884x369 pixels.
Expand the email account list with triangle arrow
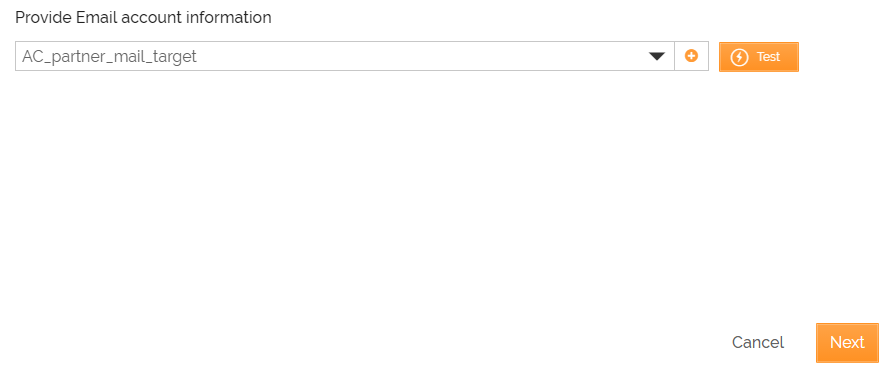(x=657, y=56)
